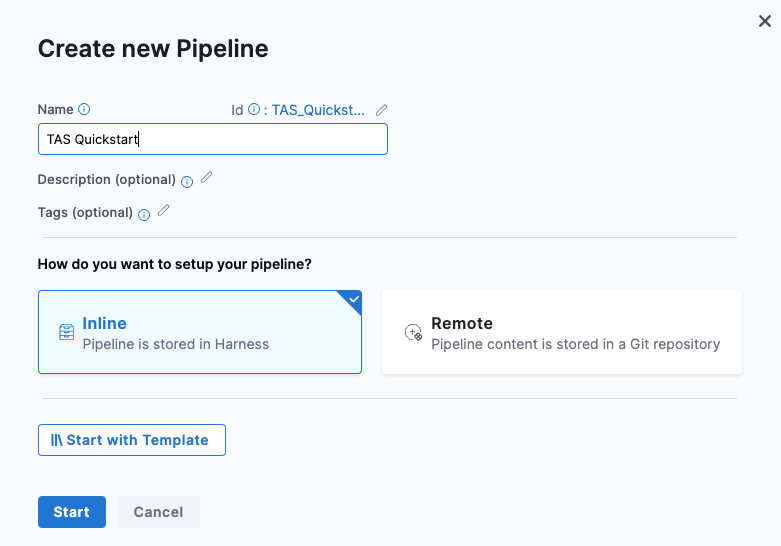The width and height of the screenshot is (781, 546).
Task: Expand the Tags (optional) field
Action: pyautogui.click(x=85, y=212)
